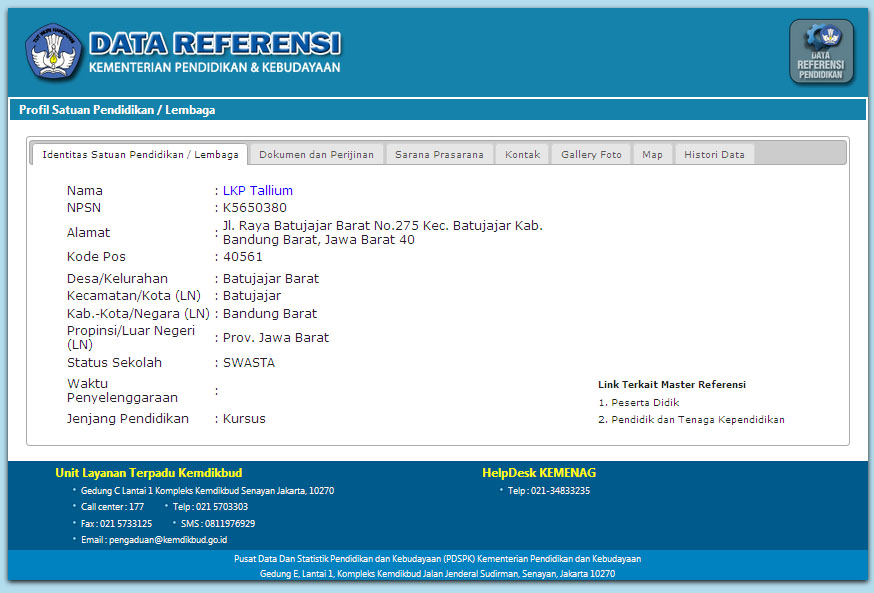
Task: Switch to the Map tab
Action: [652, 153]
